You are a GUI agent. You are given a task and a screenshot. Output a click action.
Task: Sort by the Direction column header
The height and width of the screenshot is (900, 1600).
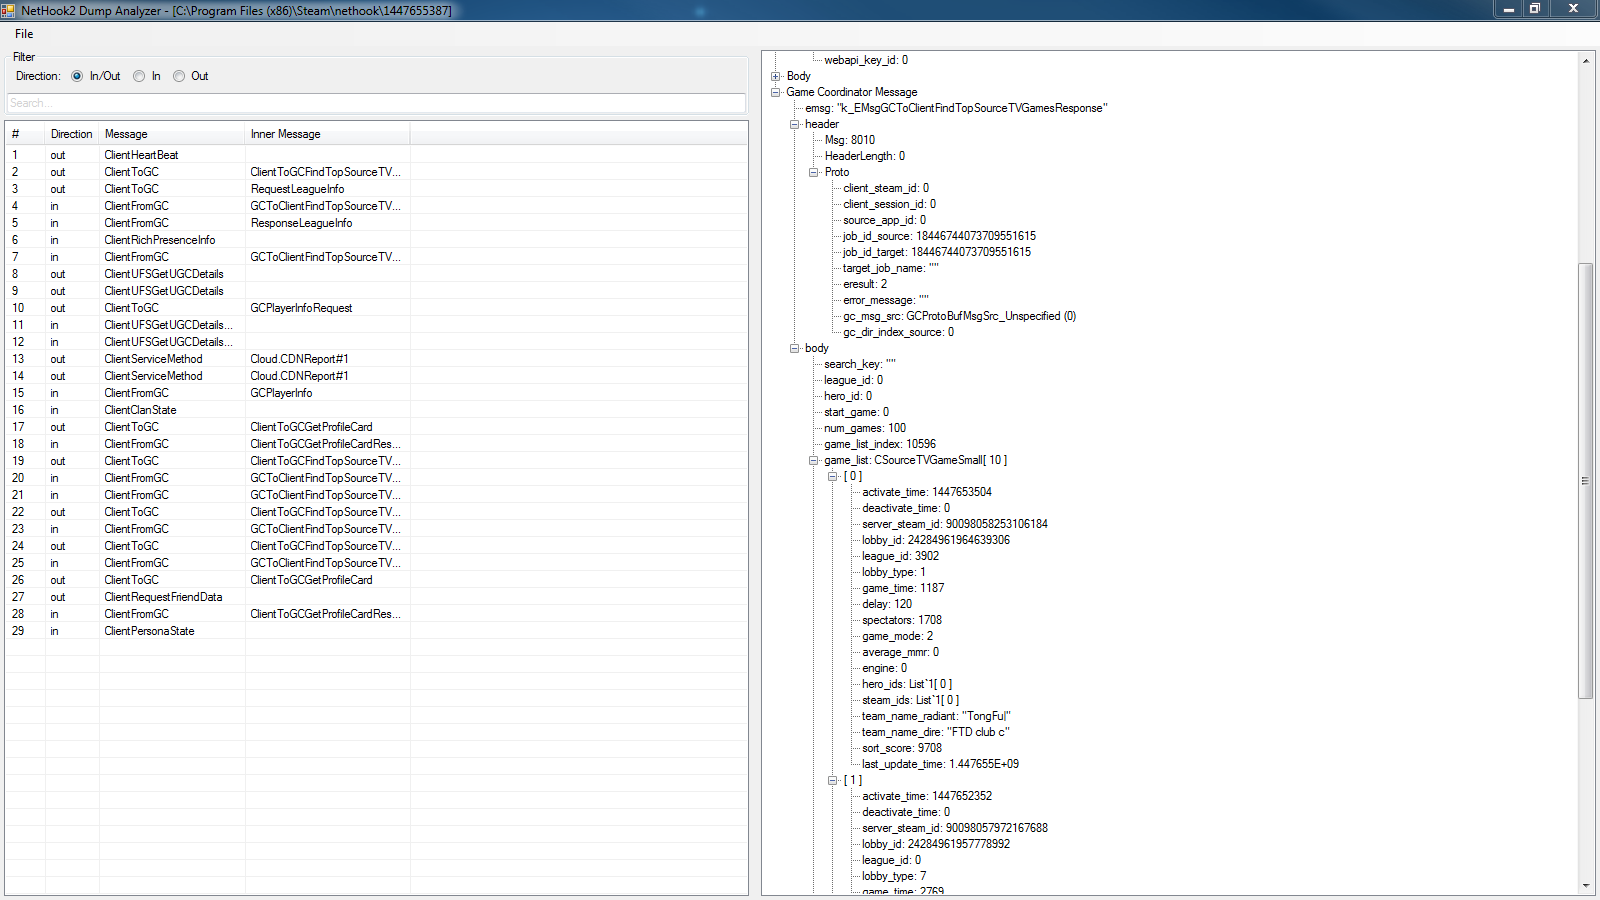click(x=72, y=134)
